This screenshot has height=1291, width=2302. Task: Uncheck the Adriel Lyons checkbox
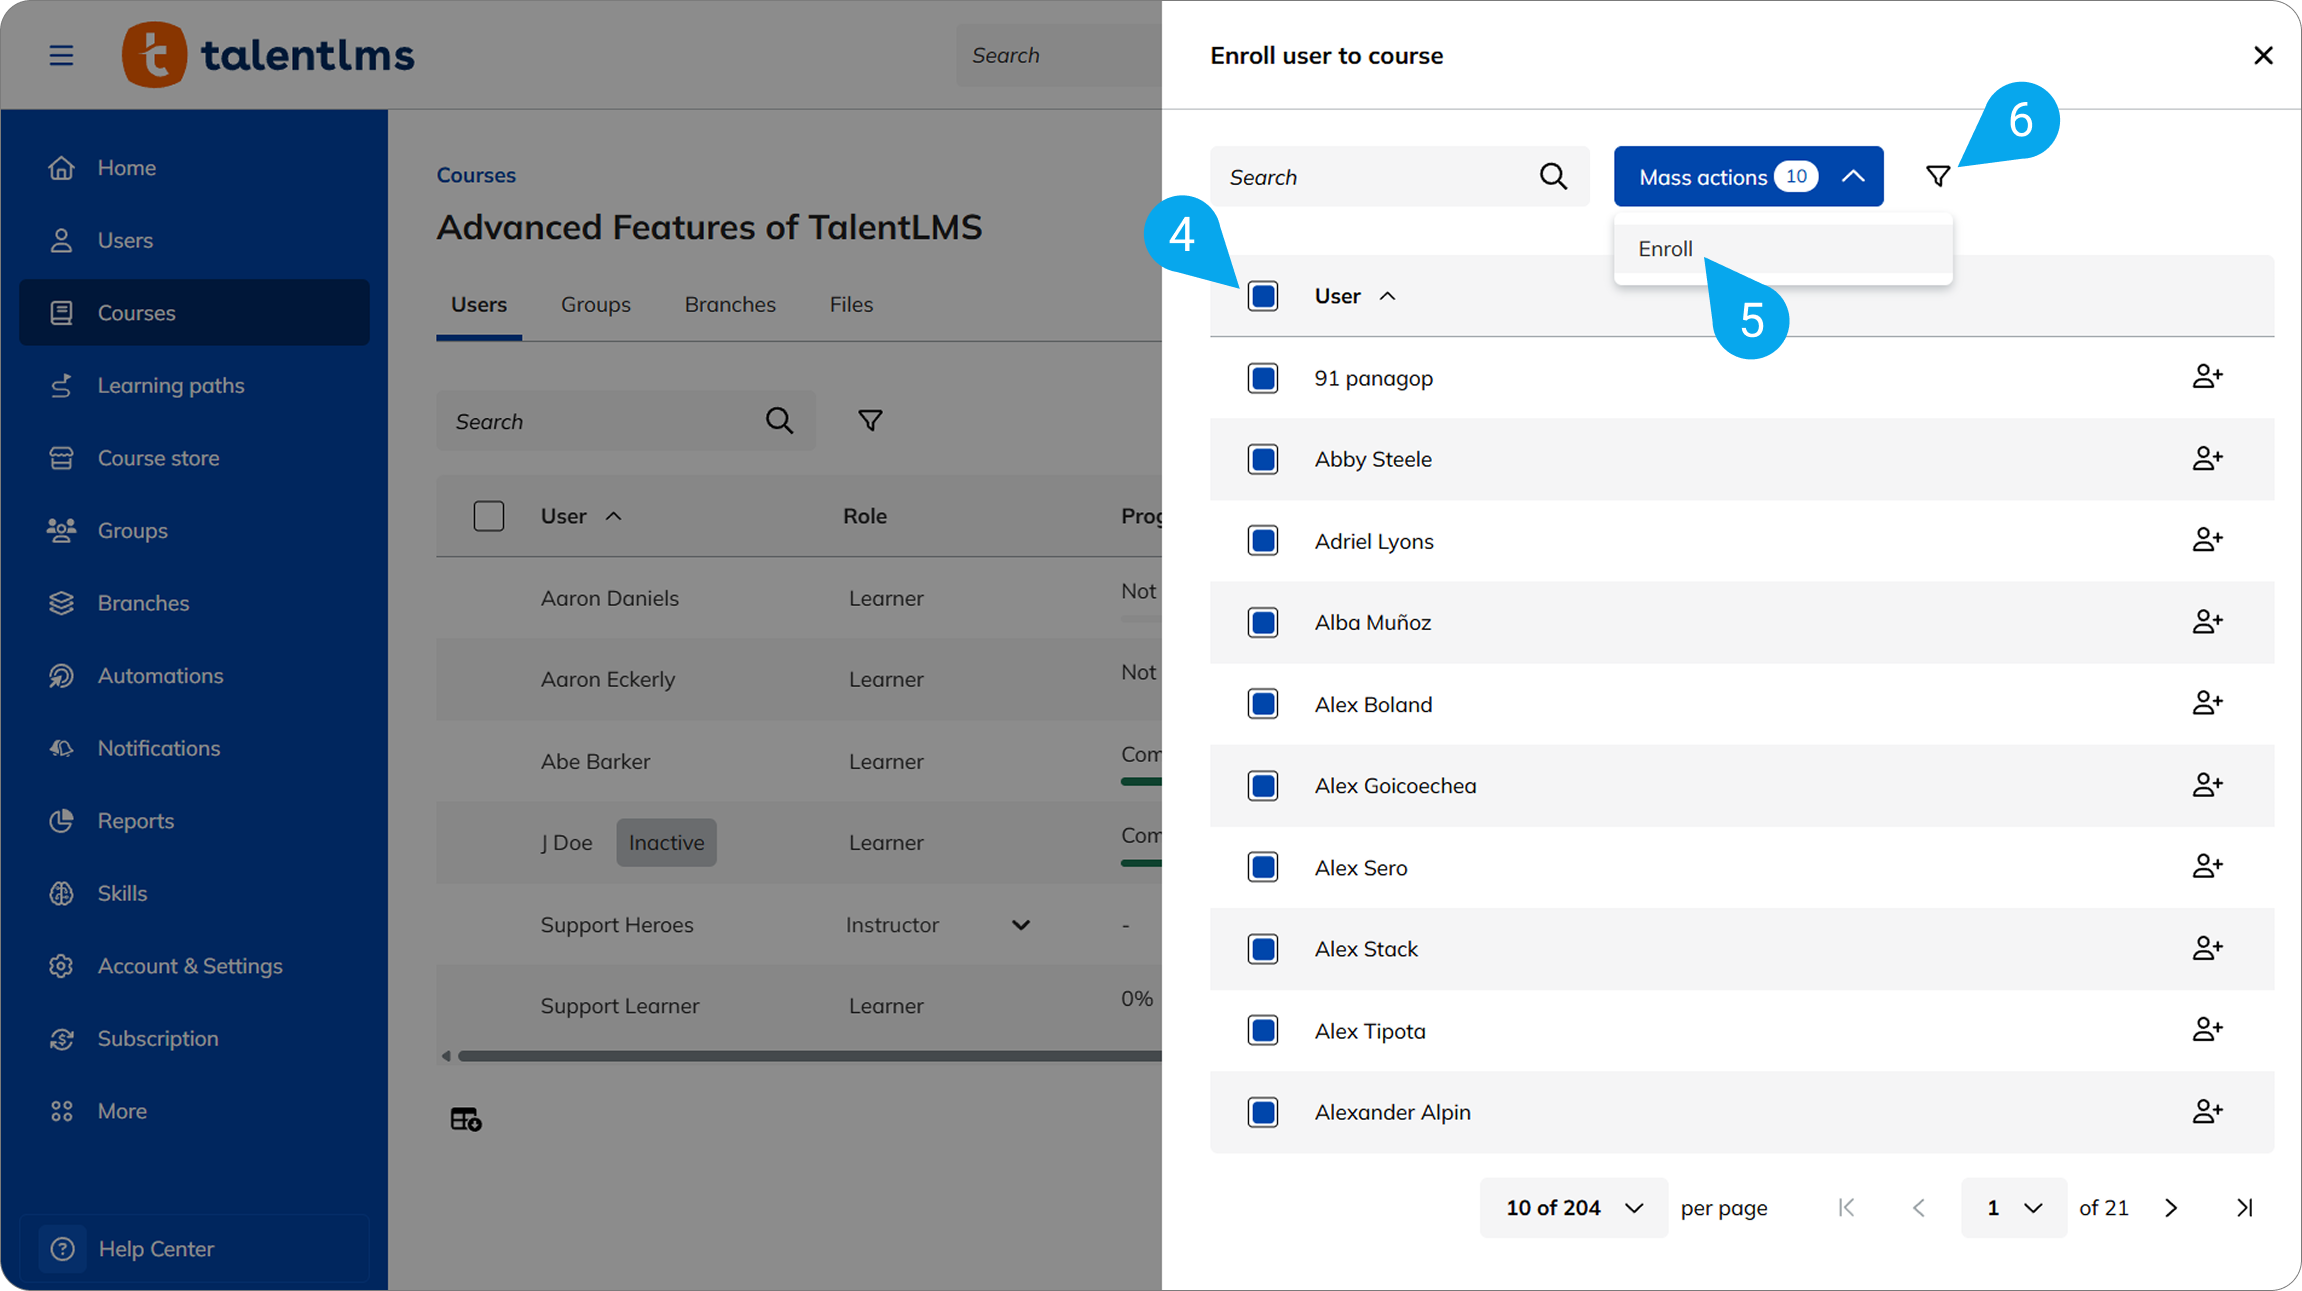pos(1263,541)
